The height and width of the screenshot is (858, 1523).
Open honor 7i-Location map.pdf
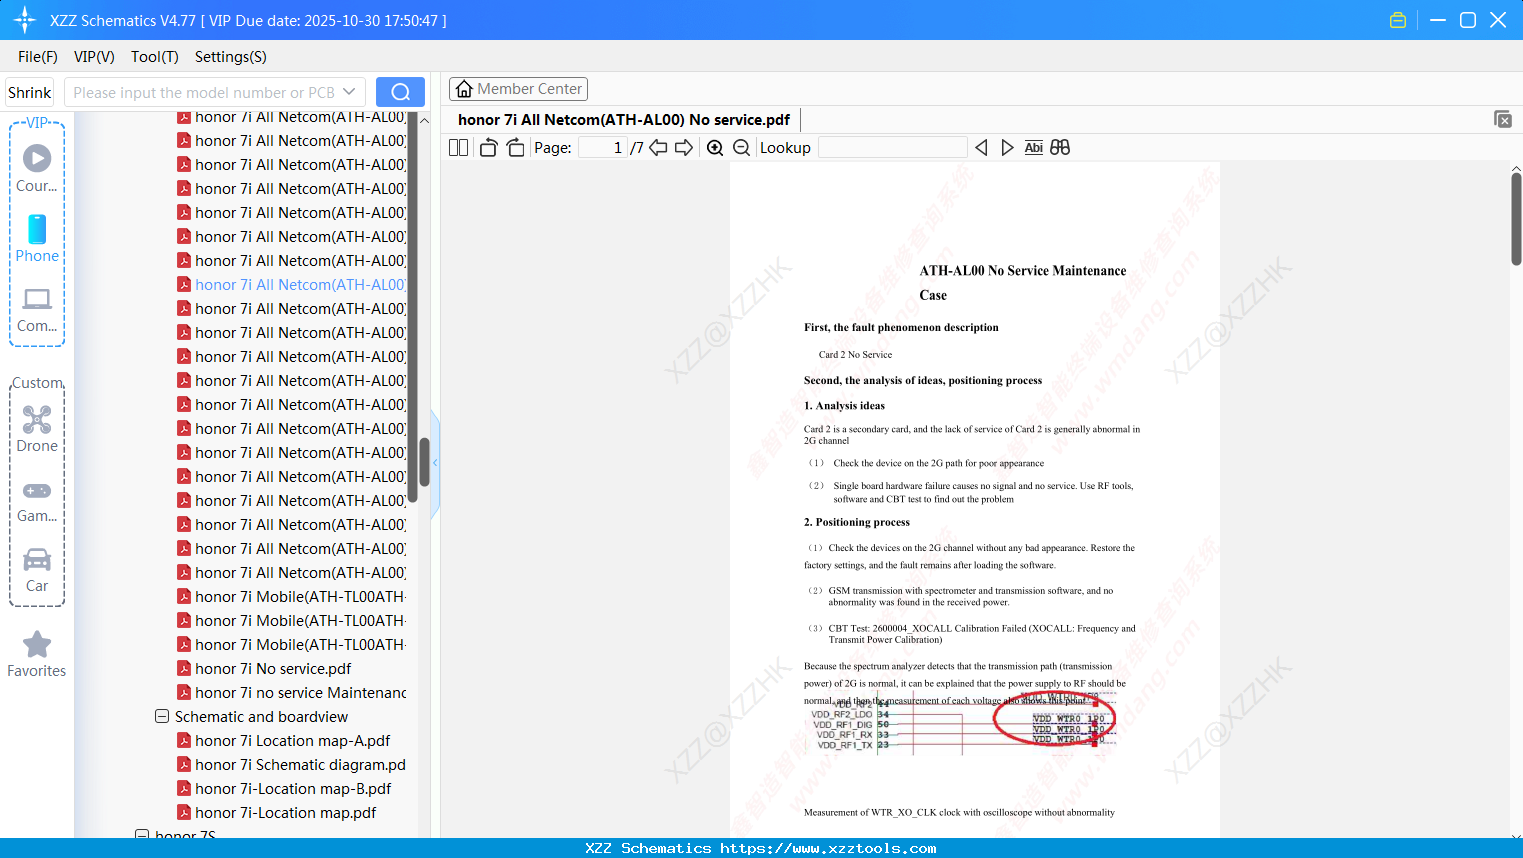(277, 812)
